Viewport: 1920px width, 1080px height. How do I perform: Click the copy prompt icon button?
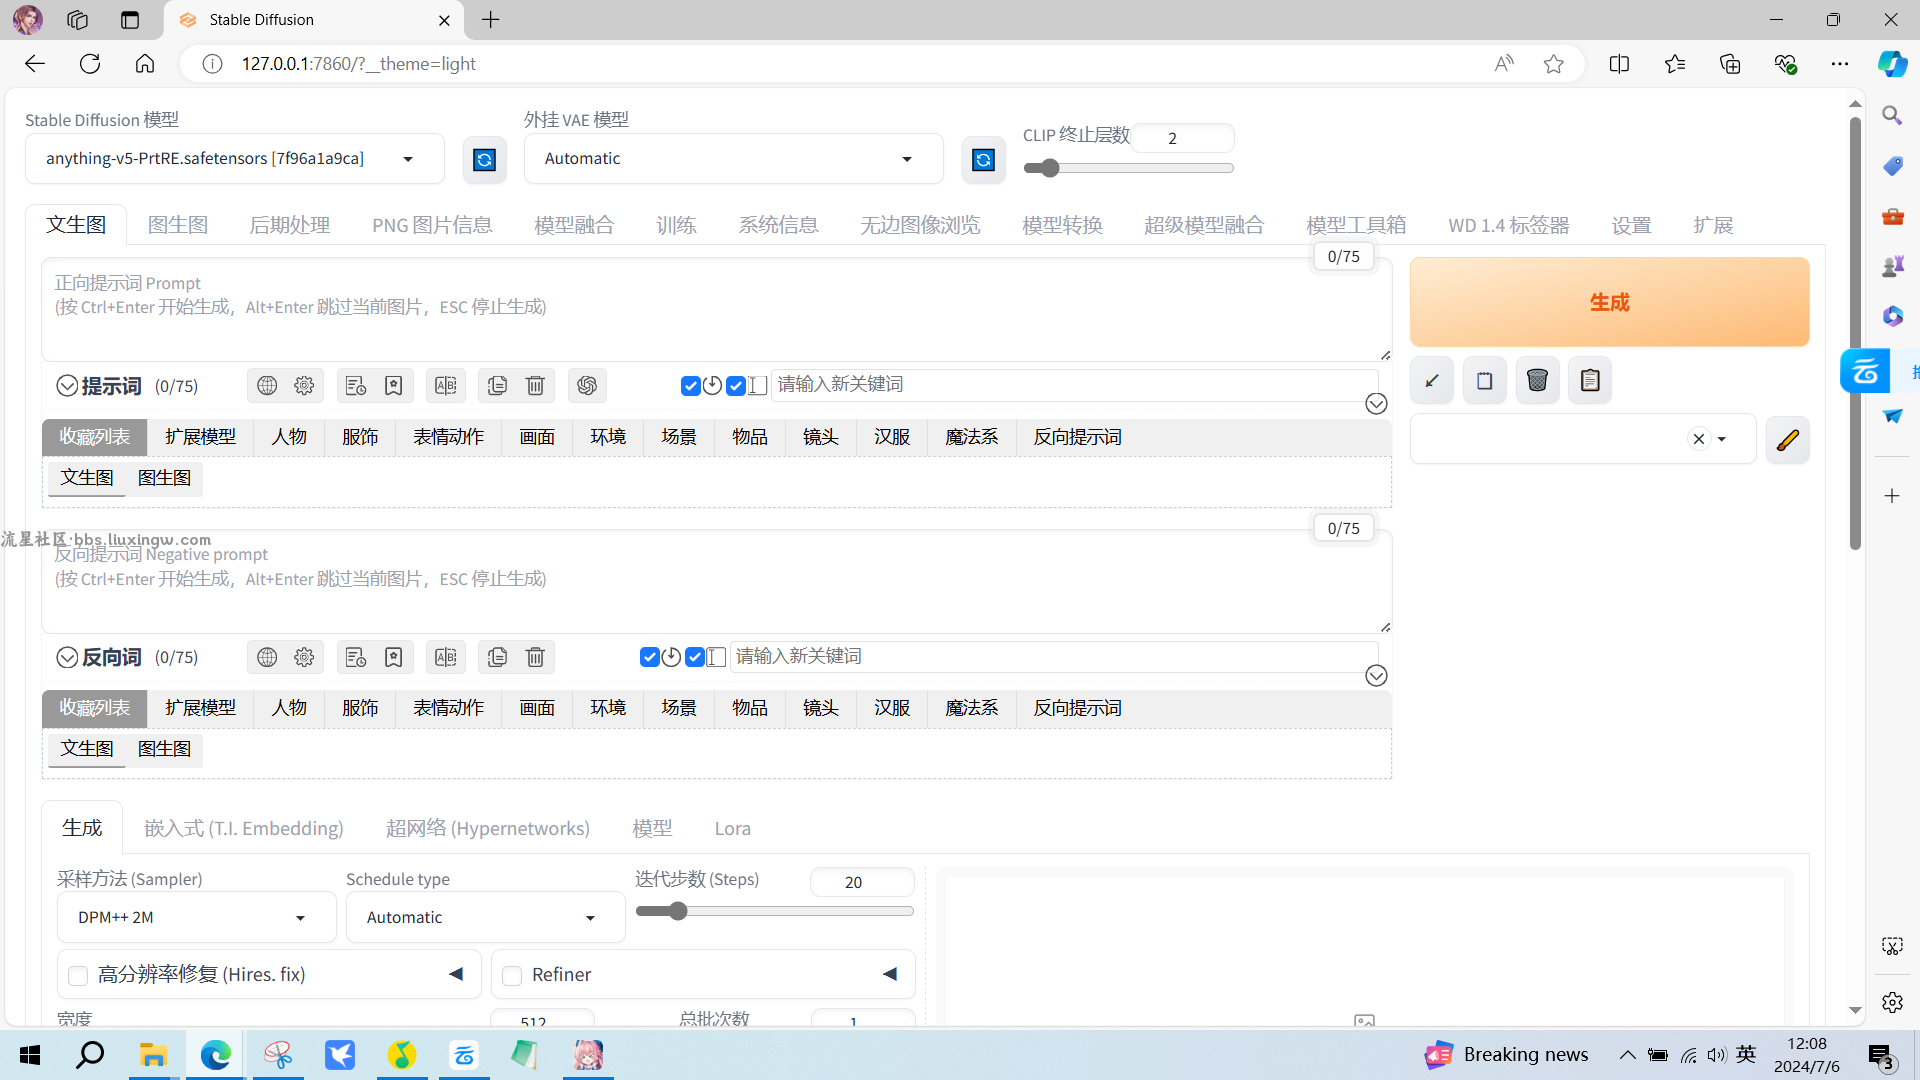click(497, 385)
